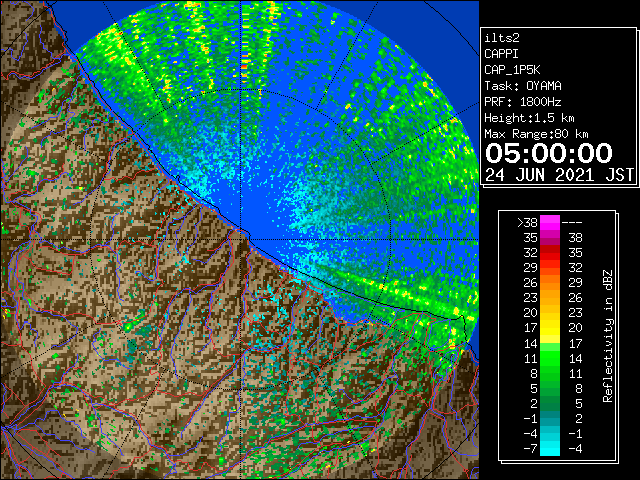Click the magenta >38 dBZ legend swatch
The width and height of the screenshot is (640, 480).
point(550,223)
